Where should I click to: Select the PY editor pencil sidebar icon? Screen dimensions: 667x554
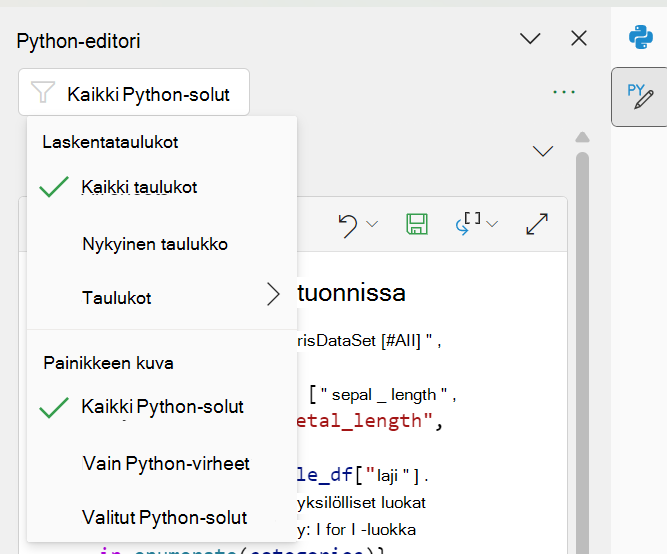coord(639,97)
